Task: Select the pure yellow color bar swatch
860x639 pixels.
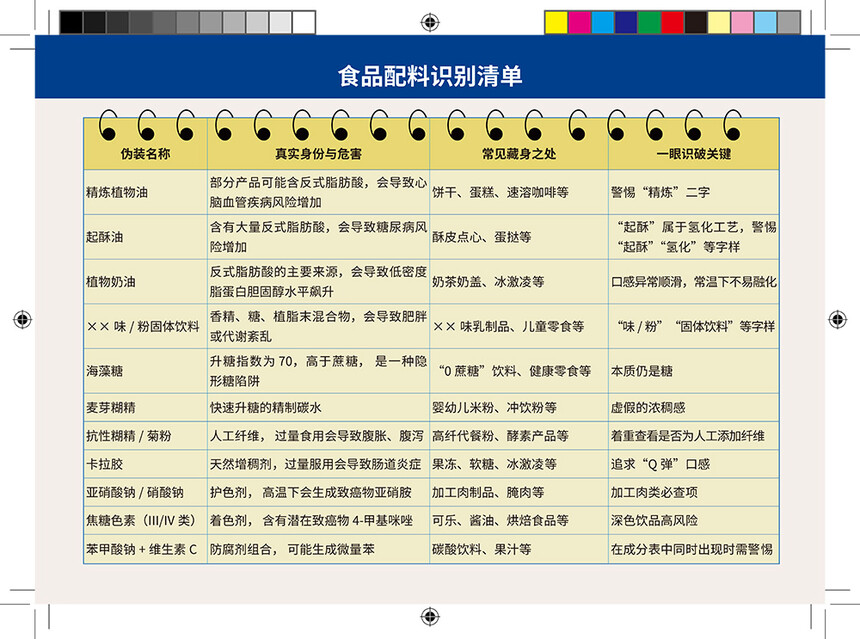Action: pos(556,22)
